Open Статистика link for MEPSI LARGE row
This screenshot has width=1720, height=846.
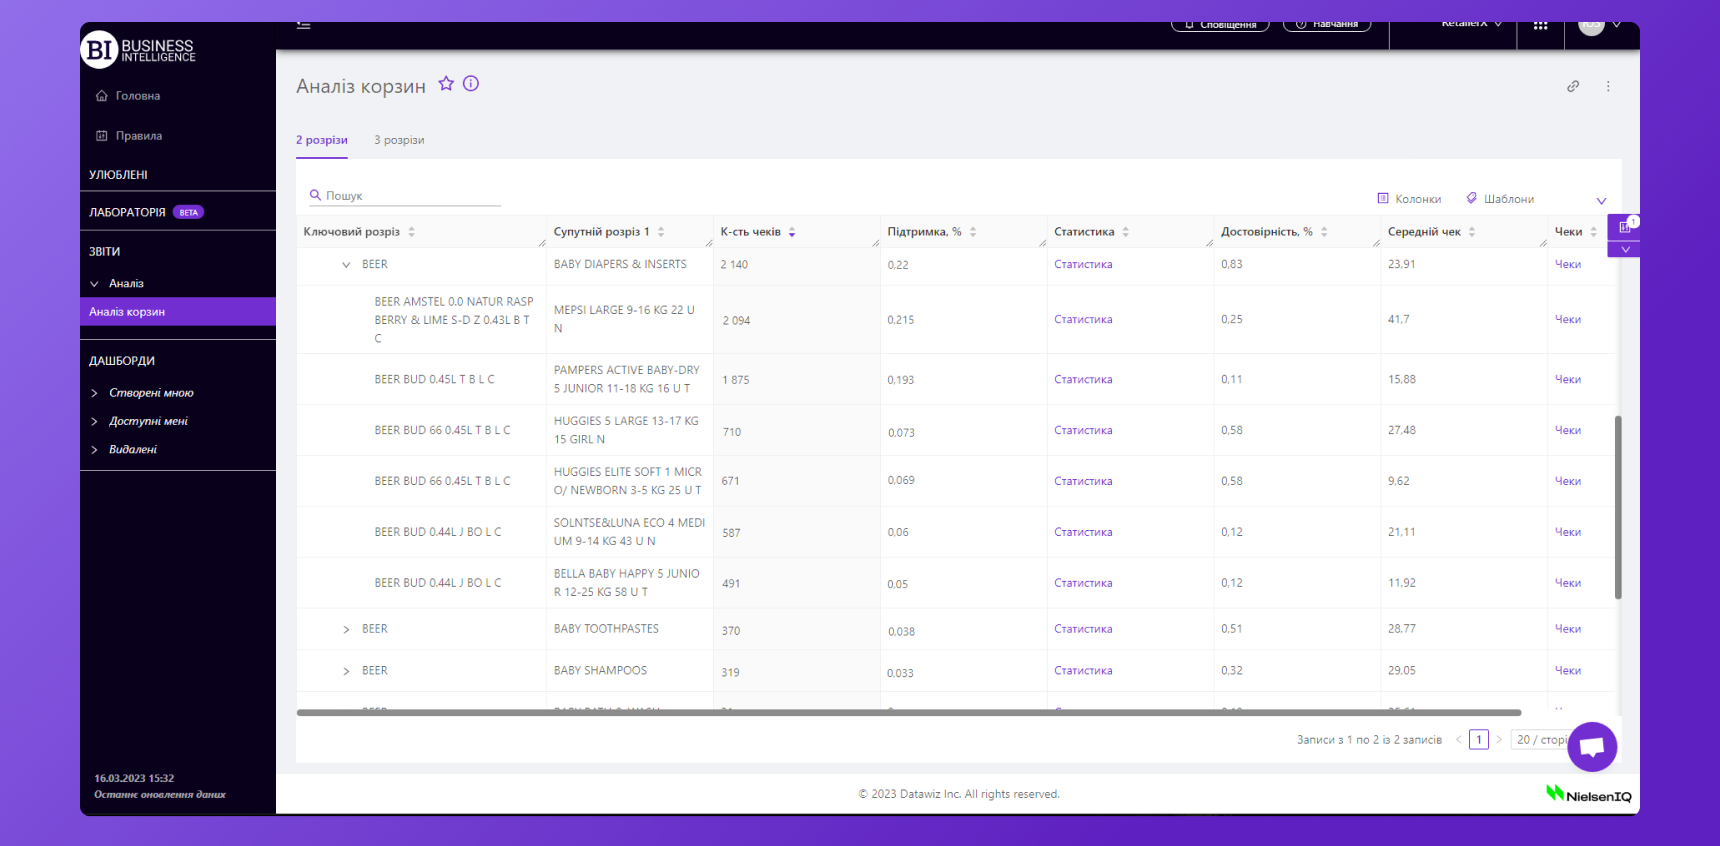pos(1083,319)
